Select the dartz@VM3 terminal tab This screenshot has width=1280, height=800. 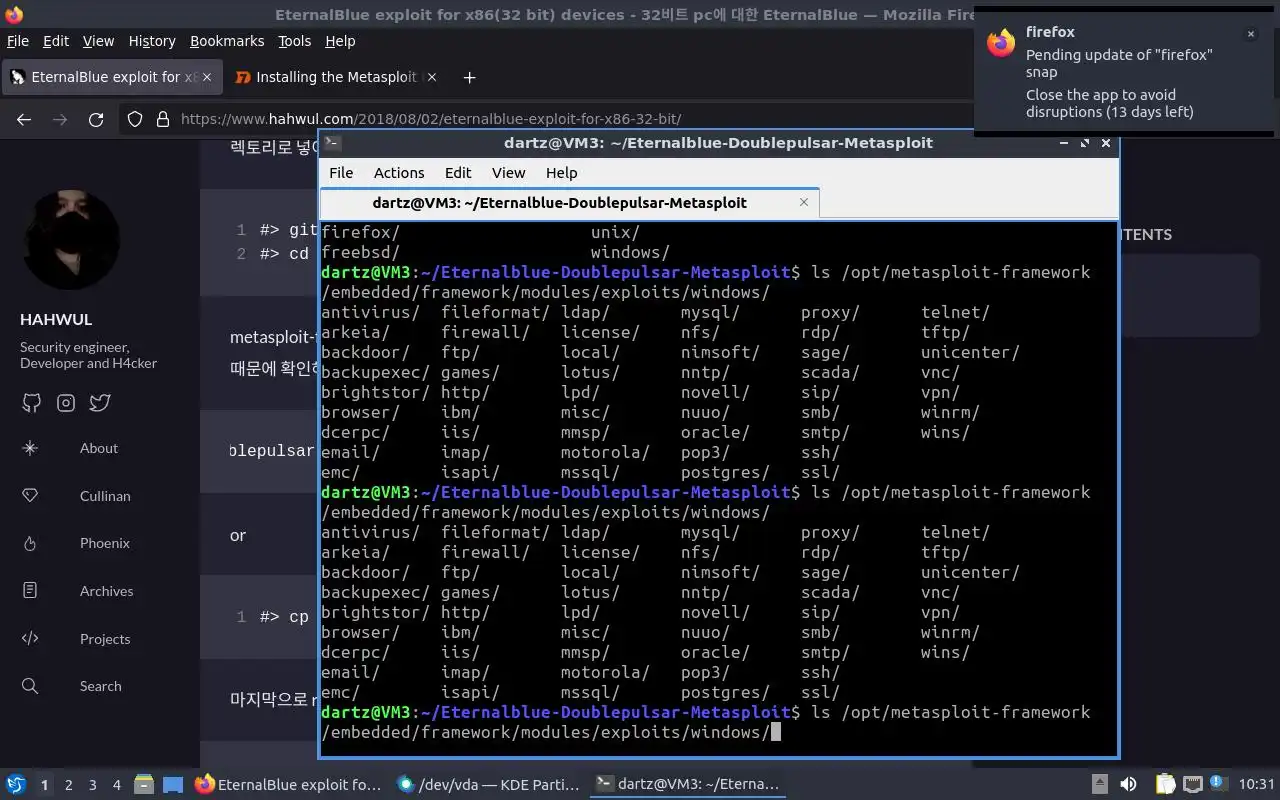(569, 202)
